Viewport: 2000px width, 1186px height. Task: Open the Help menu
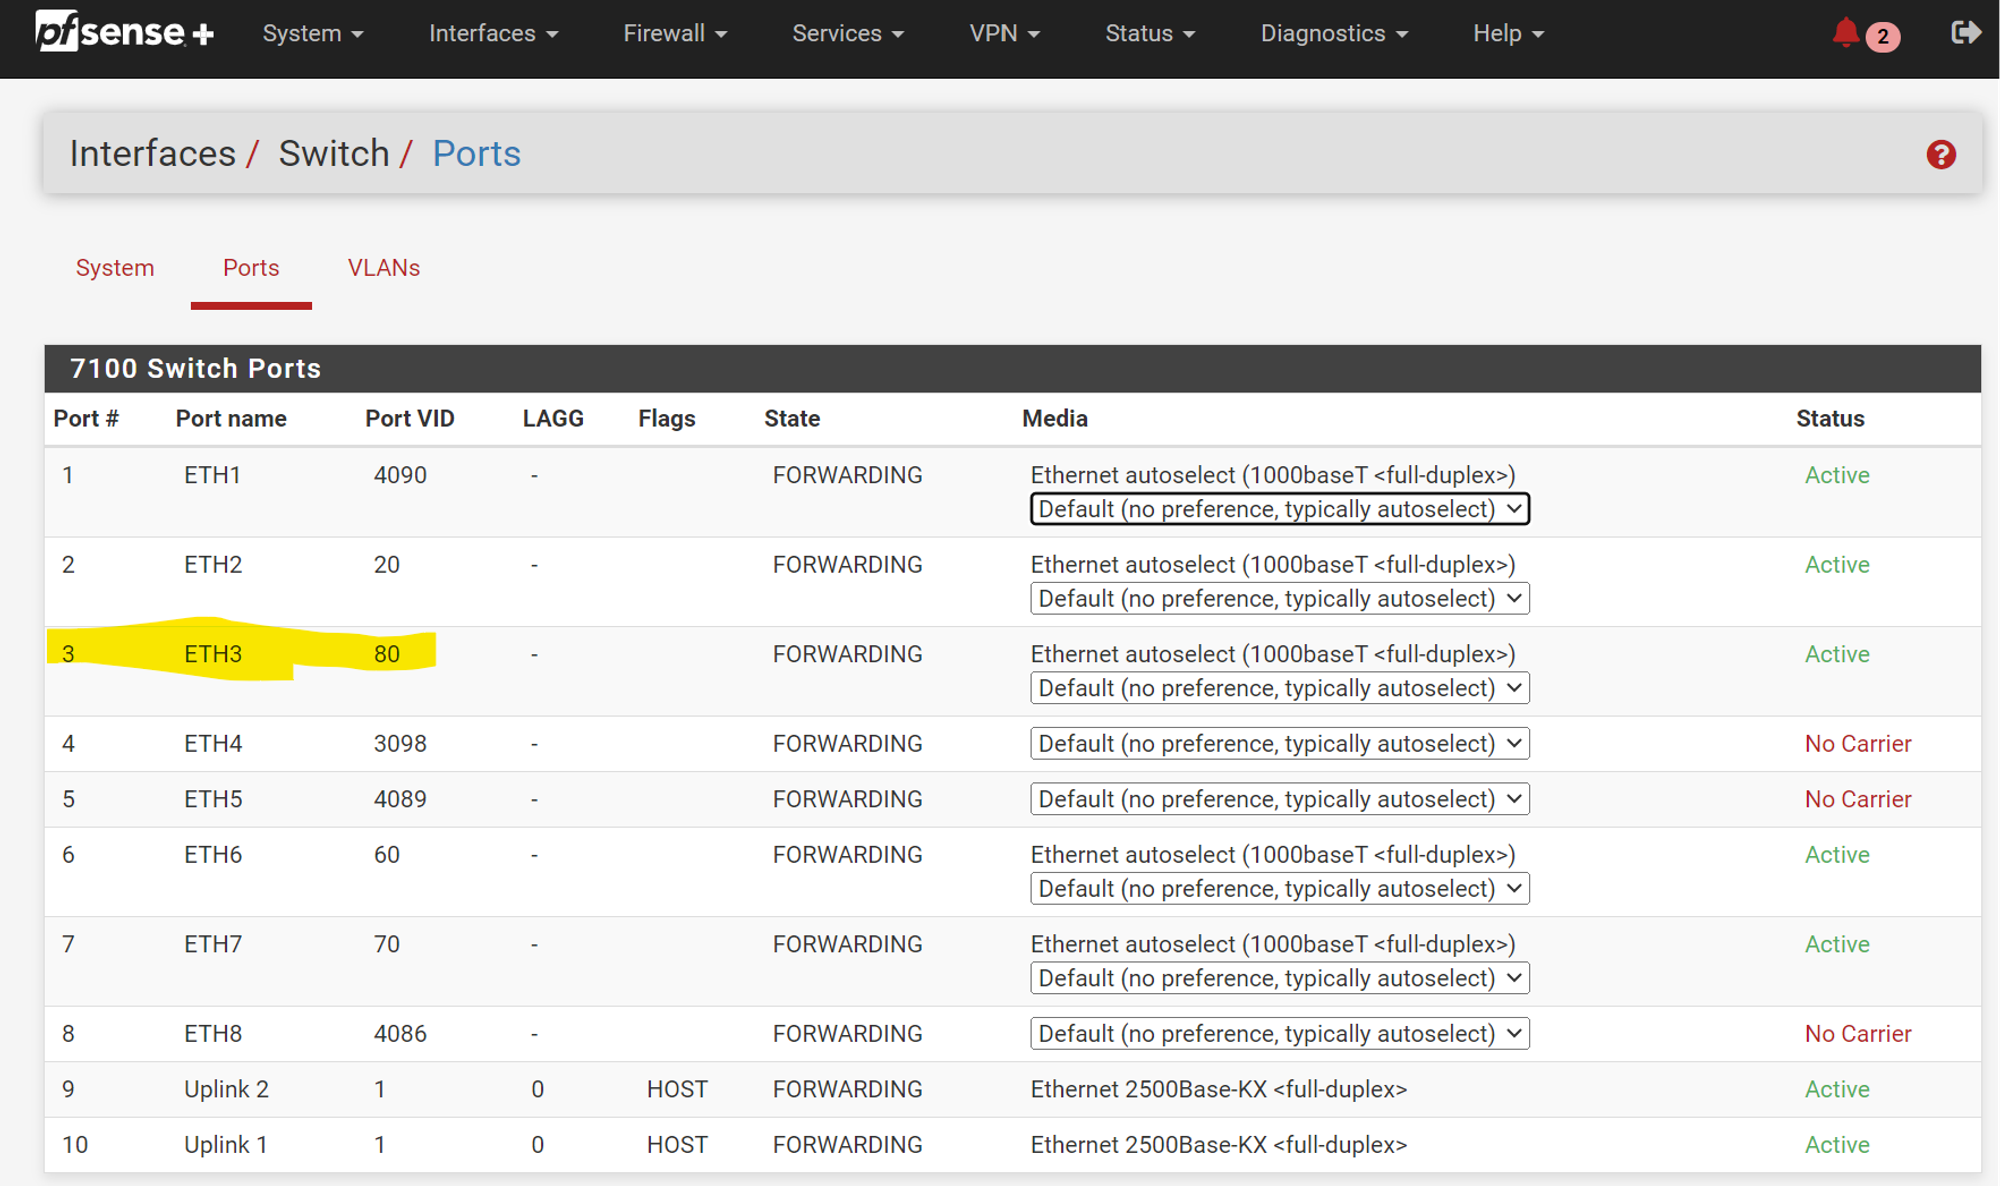point(1508,33)
